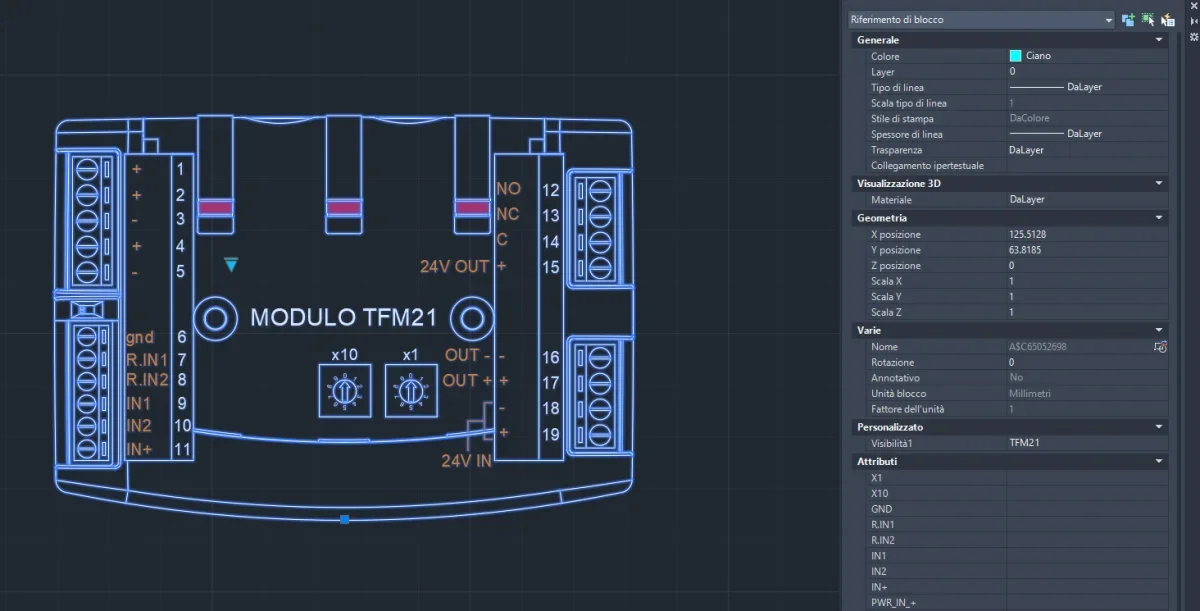The height and width of the screenshot is (611, 1200).
Task: Click the Select Objects icon
Action: point(1148,19)
